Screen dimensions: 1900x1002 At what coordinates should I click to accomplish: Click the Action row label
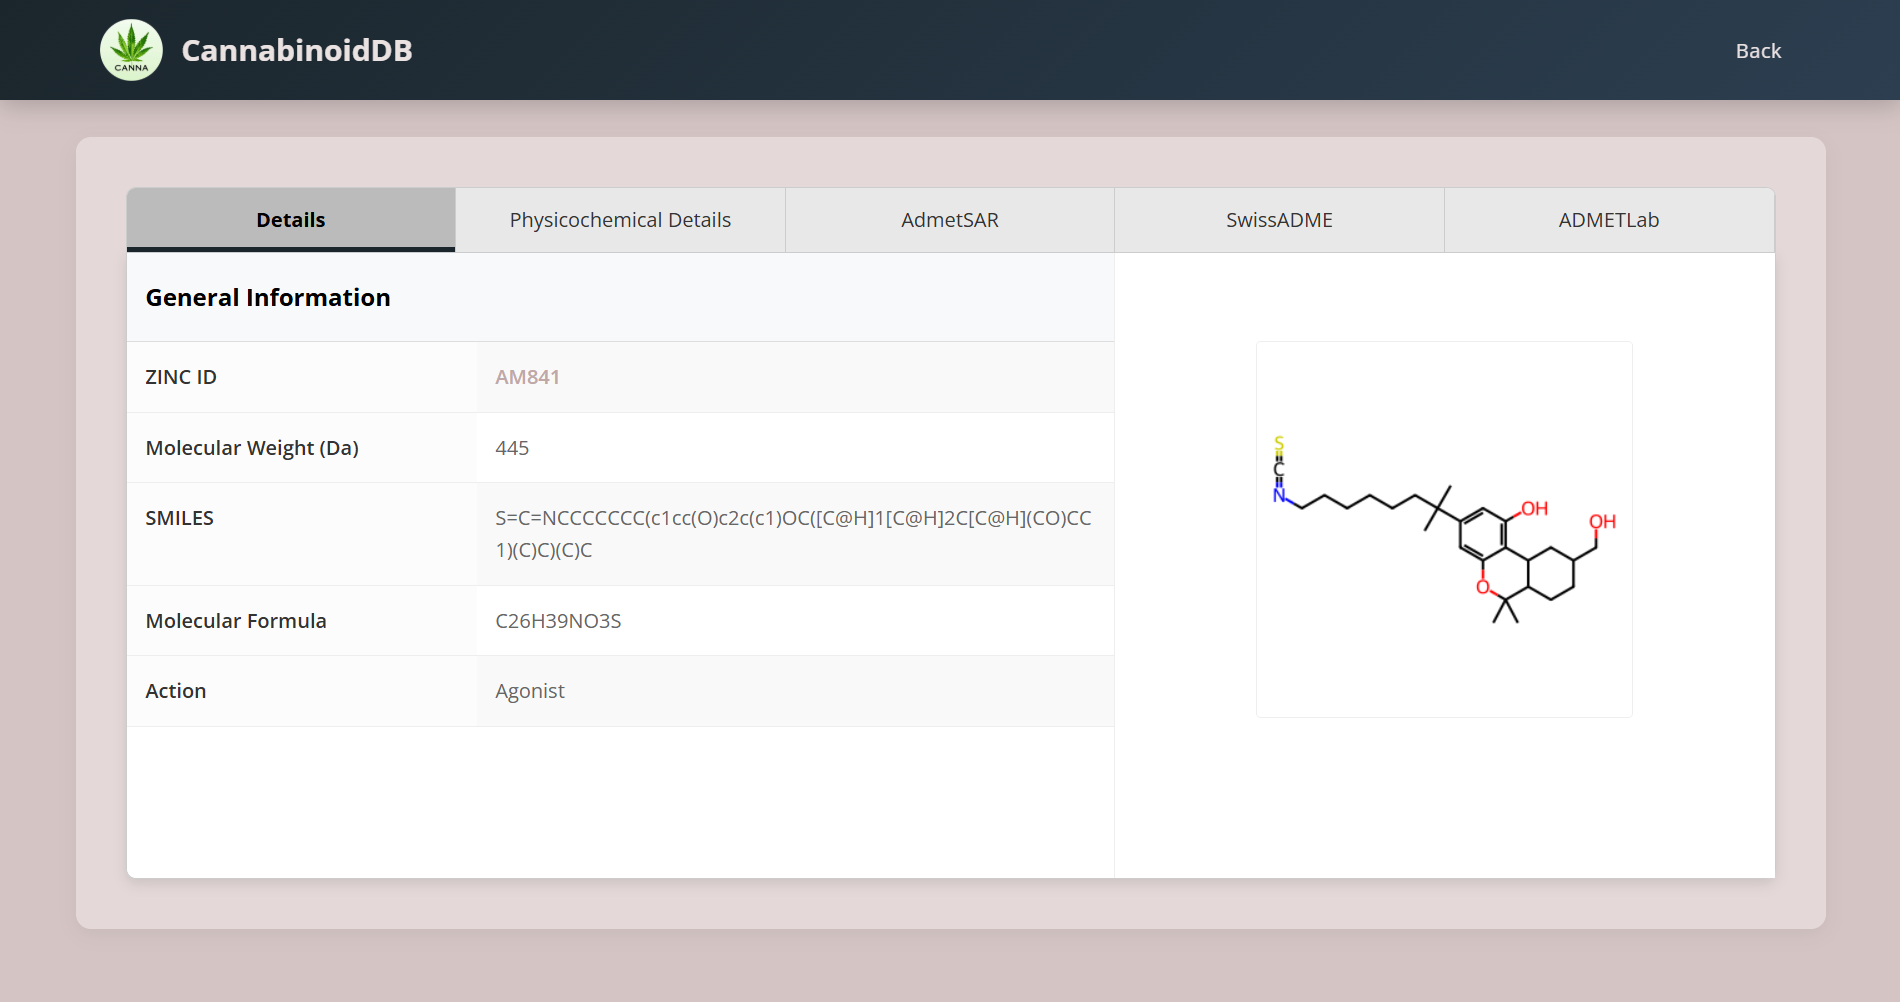[176, 691]
